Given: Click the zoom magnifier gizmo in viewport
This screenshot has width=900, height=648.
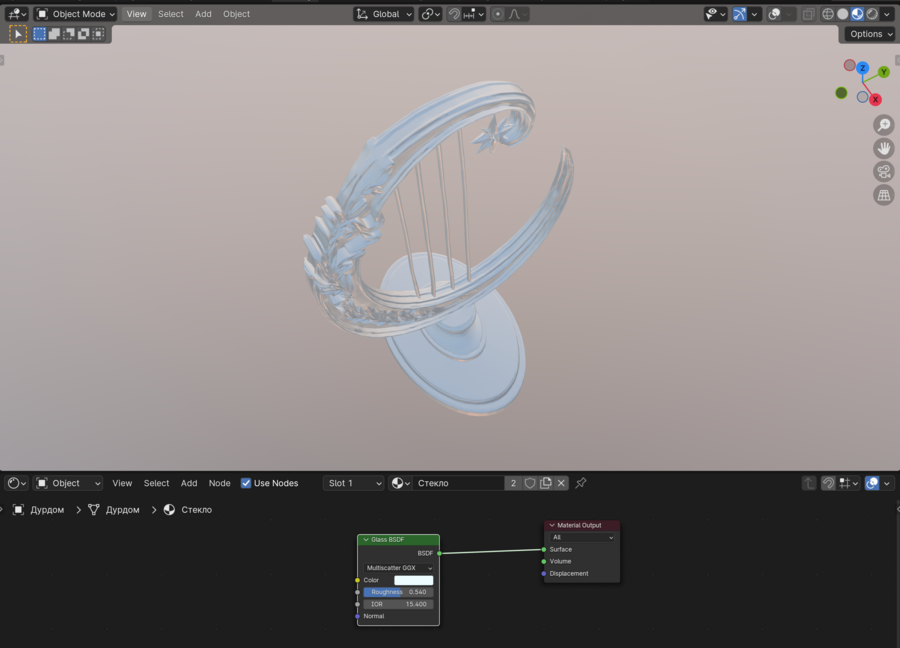Looking at the screenshot, I should coord(883,125).
